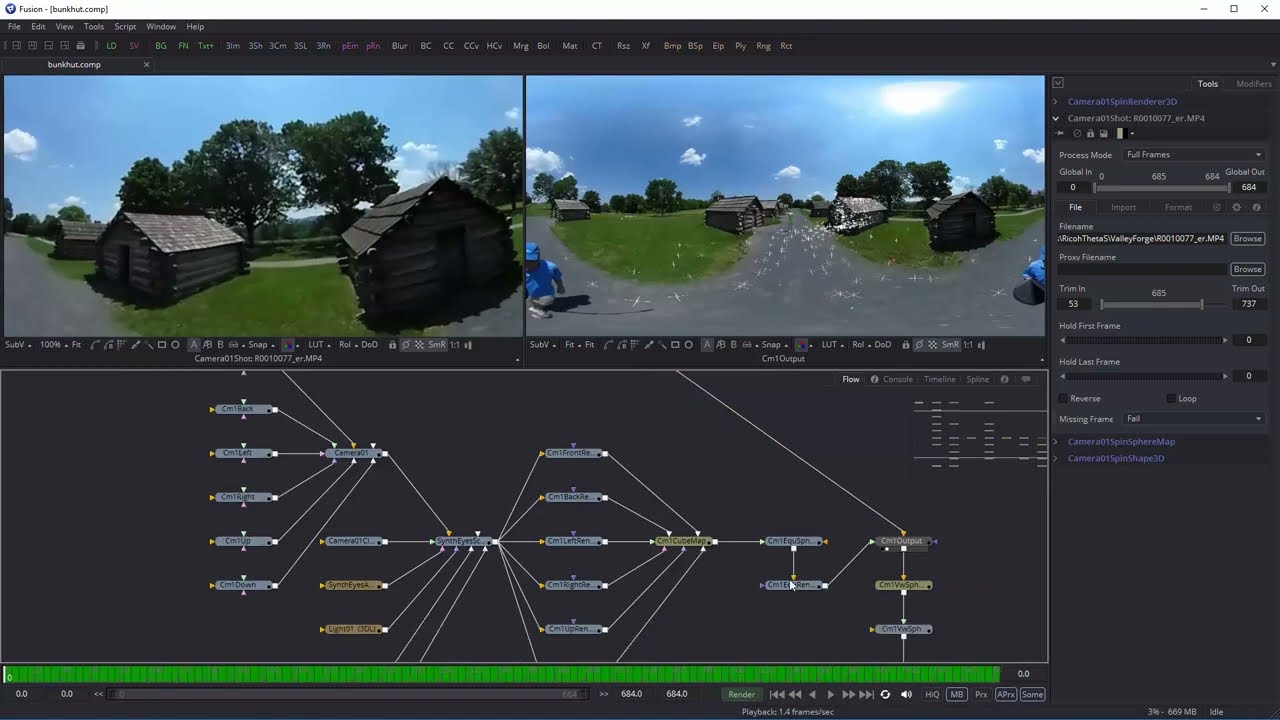This screenshot has height=720, width=1280.
Task: Click the play forward button
Action: pos(830,694)
